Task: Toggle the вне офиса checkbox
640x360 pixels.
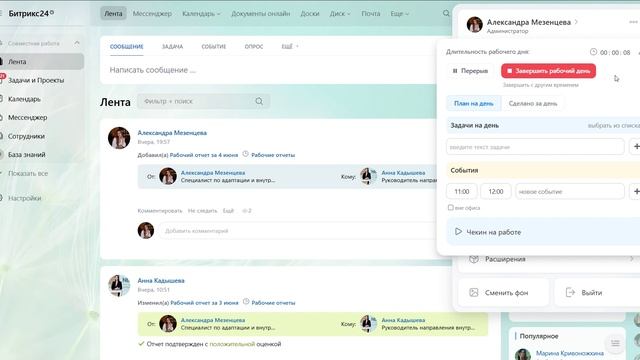Action: 451,207
